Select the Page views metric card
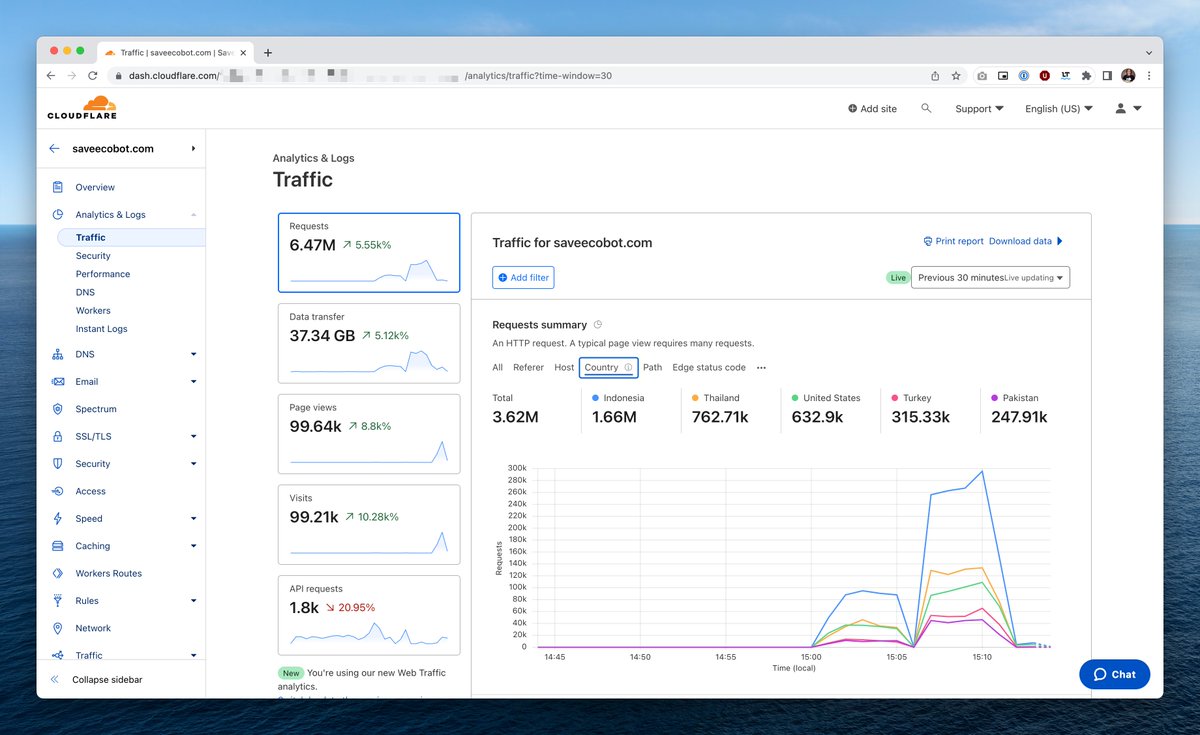This screenshot has height=735, width=1200. [369, 435]
